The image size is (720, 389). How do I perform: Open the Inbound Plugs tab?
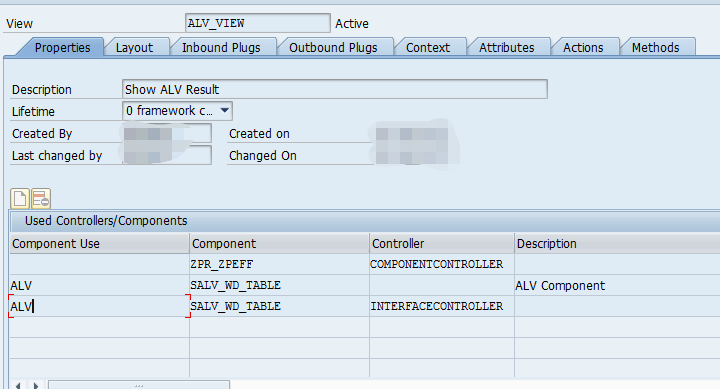[x=221, y=47]
